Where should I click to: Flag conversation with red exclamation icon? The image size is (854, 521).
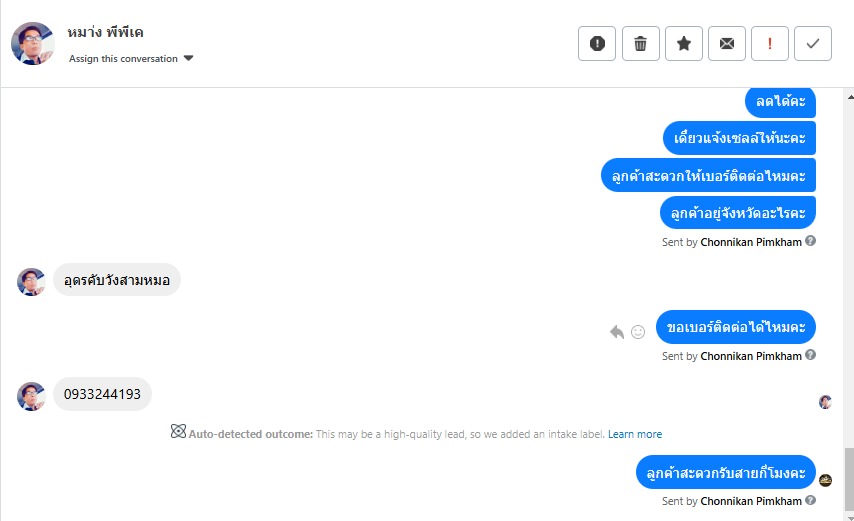pyautogui.click(x=770, y=43)
